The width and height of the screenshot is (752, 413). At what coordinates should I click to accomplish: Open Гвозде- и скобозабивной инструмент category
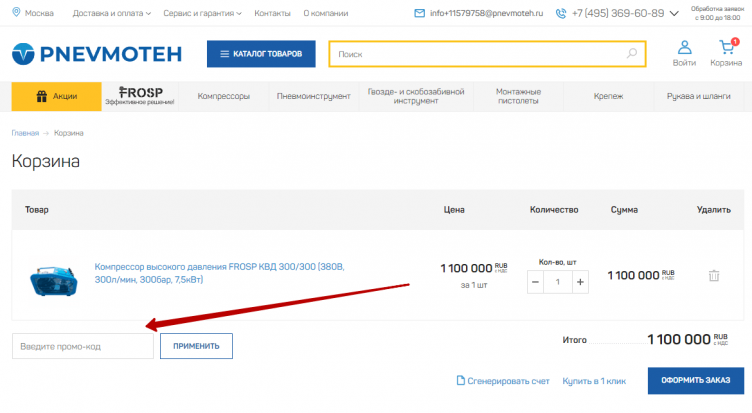click(416, 96)
